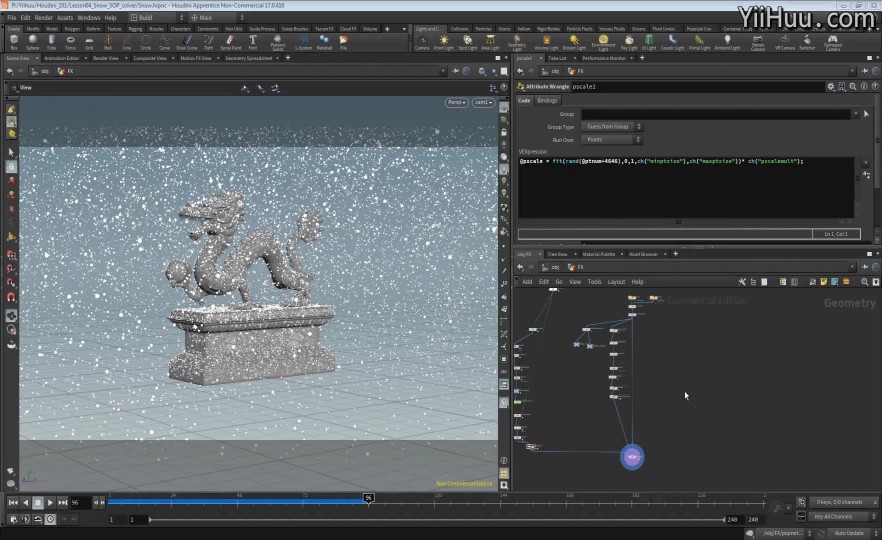Switch to the Geometry Spreadsheet tab
Viewport: 882px width, 540px height.
[249, 58]
